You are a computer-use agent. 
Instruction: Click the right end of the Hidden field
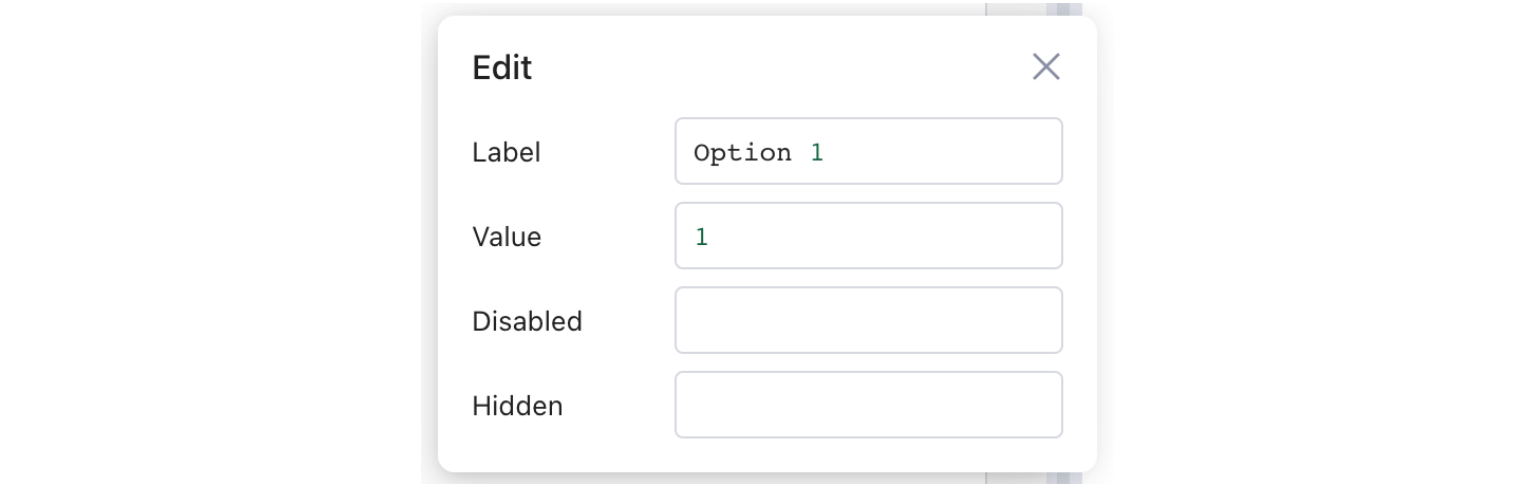(x=1040, y=405)
